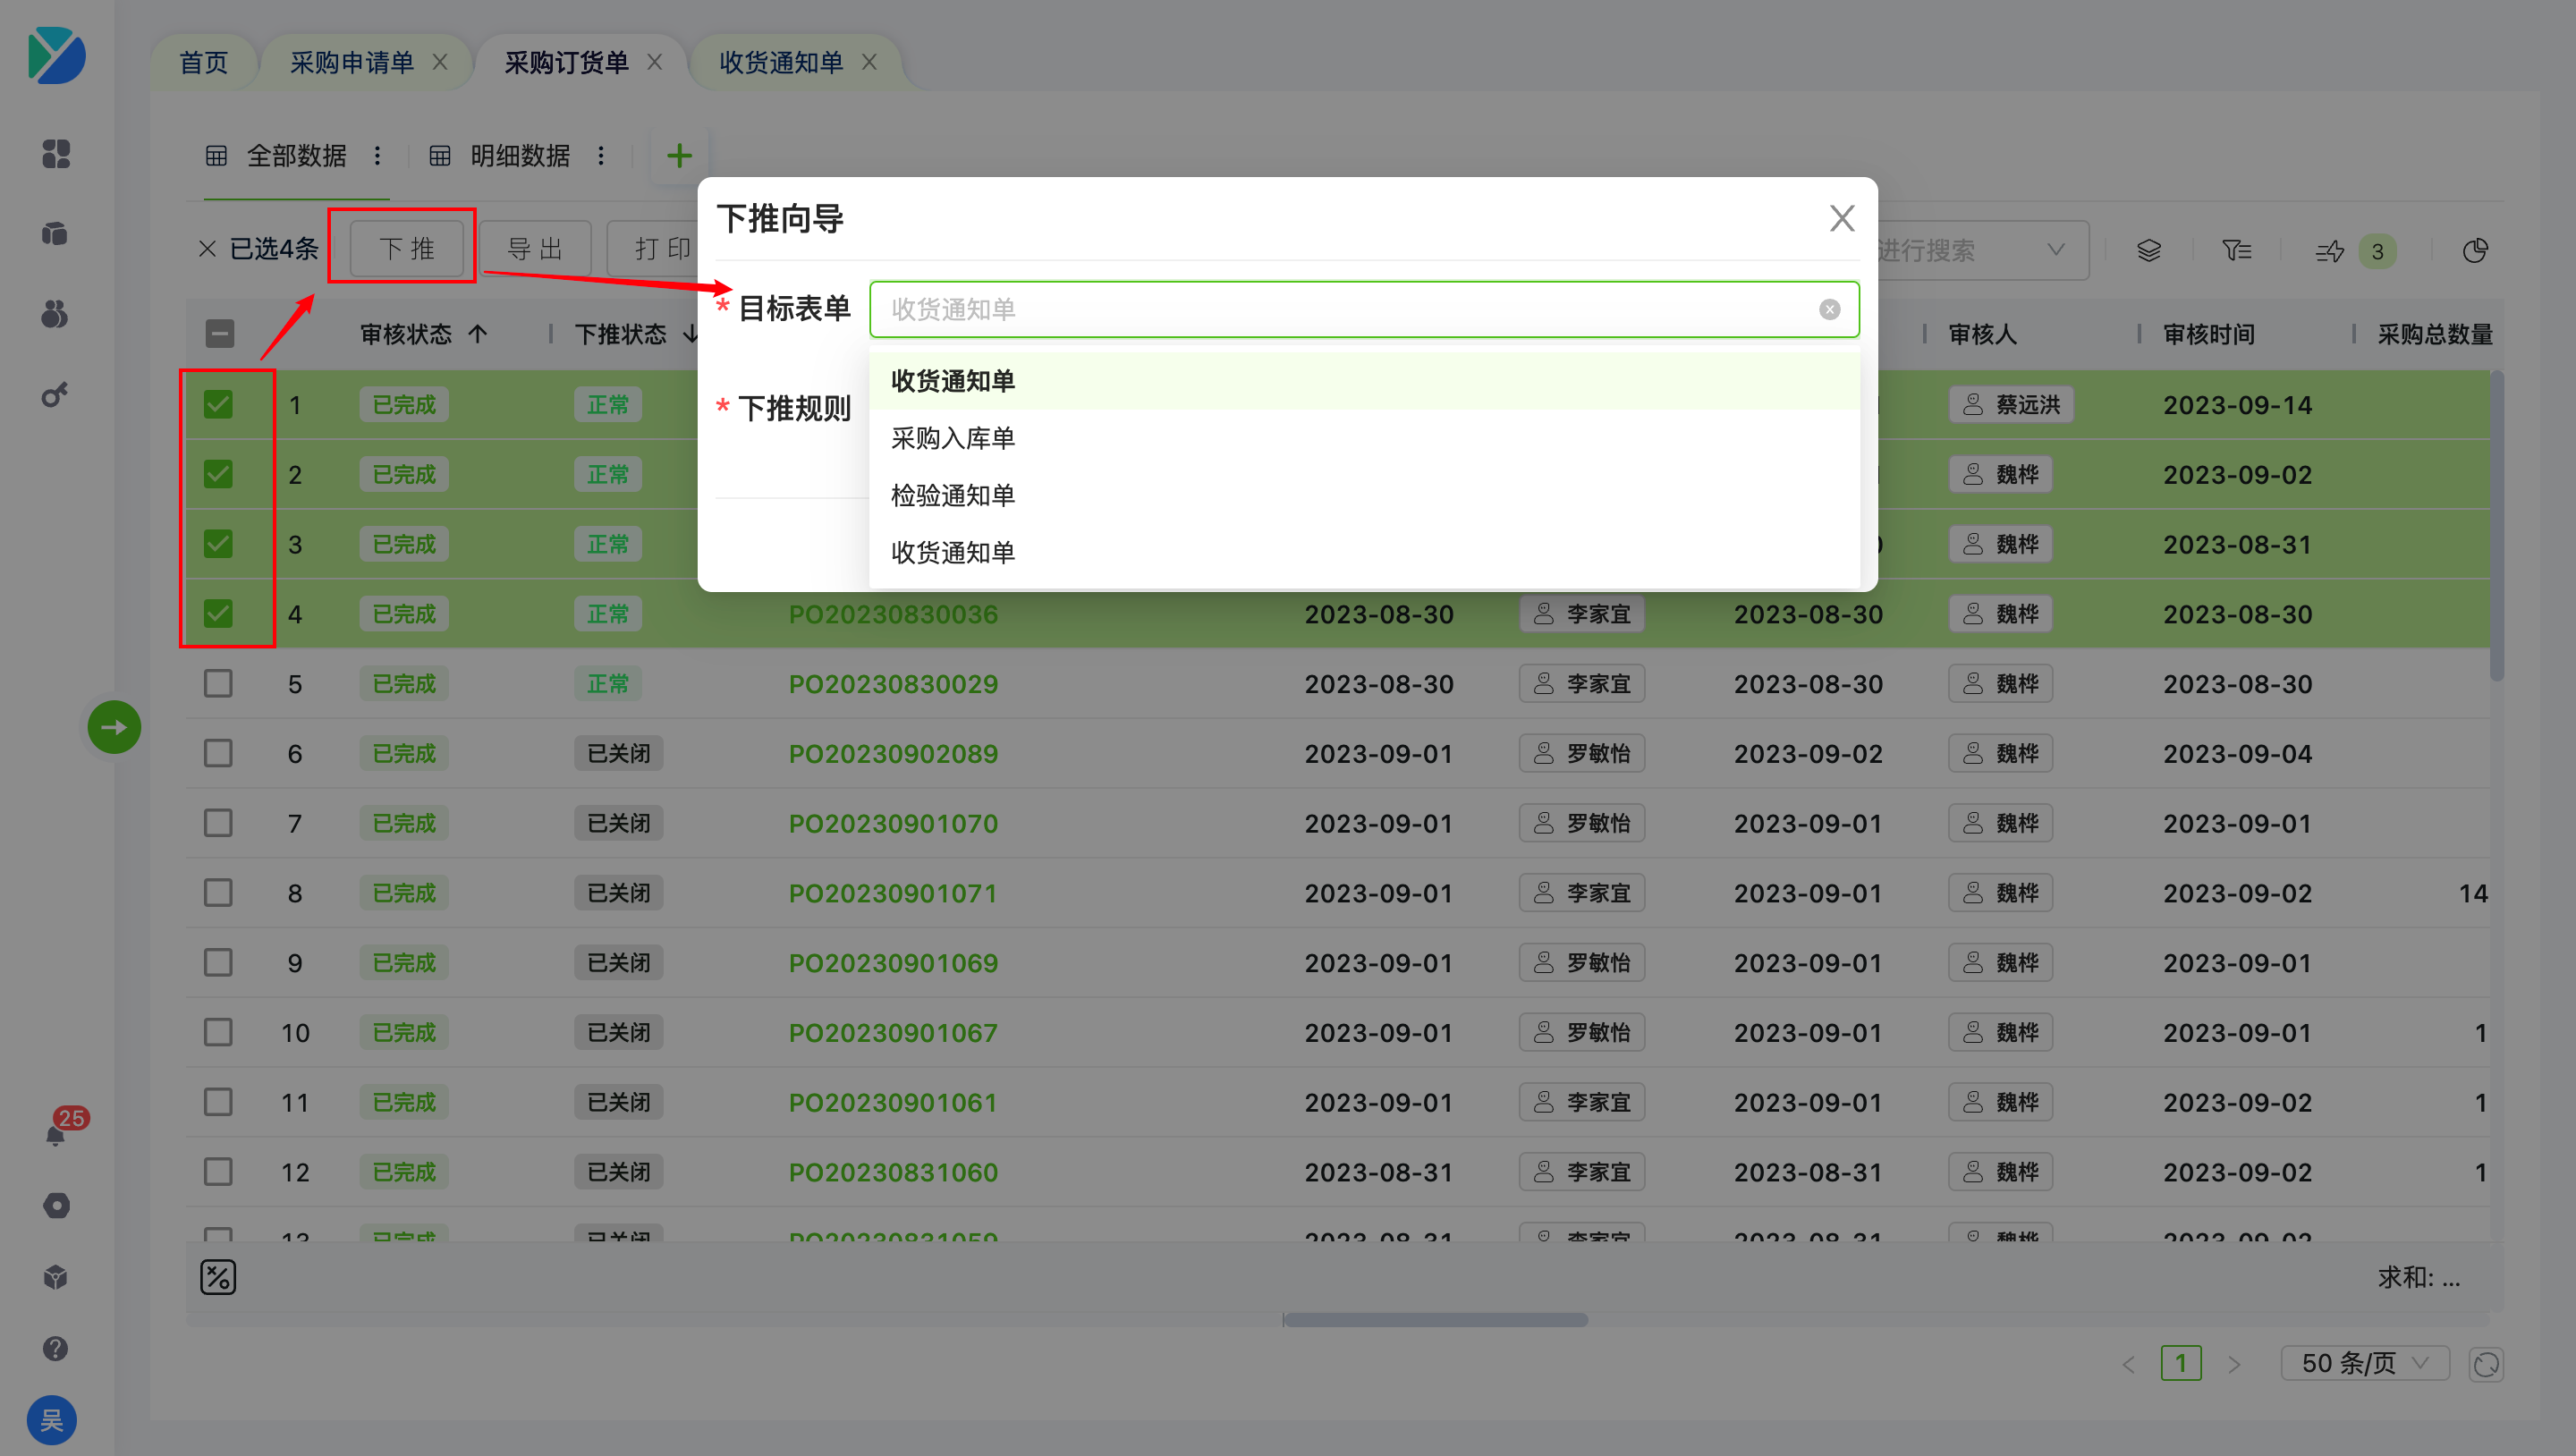Clear the target form input field
The height and width of the screenshot is (1456, 2576).
point(1829,310)
